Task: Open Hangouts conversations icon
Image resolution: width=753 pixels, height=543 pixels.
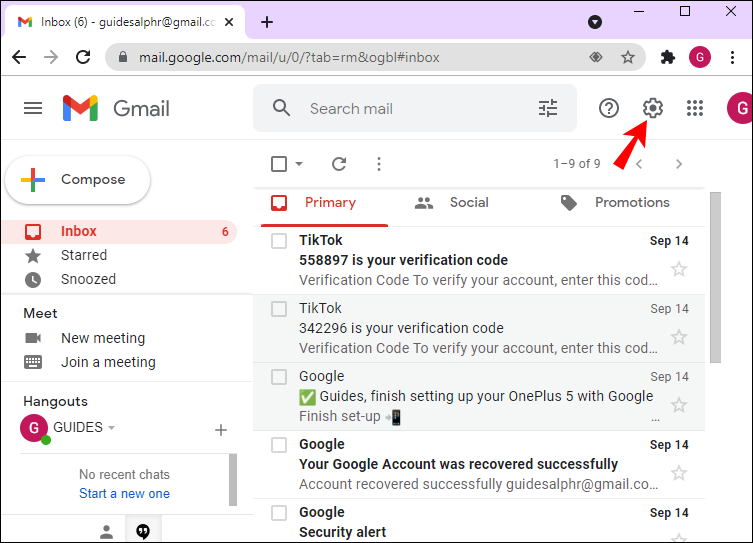Action: click(143, 531)
